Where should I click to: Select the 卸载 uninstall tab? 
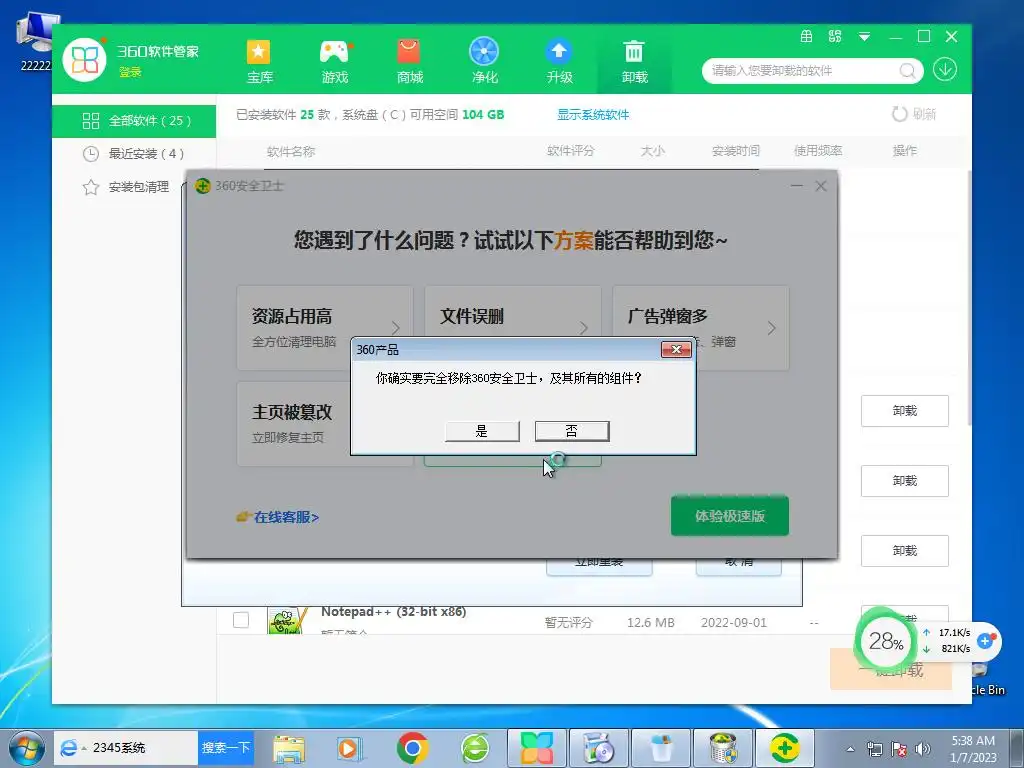click(x=634, y=61)
